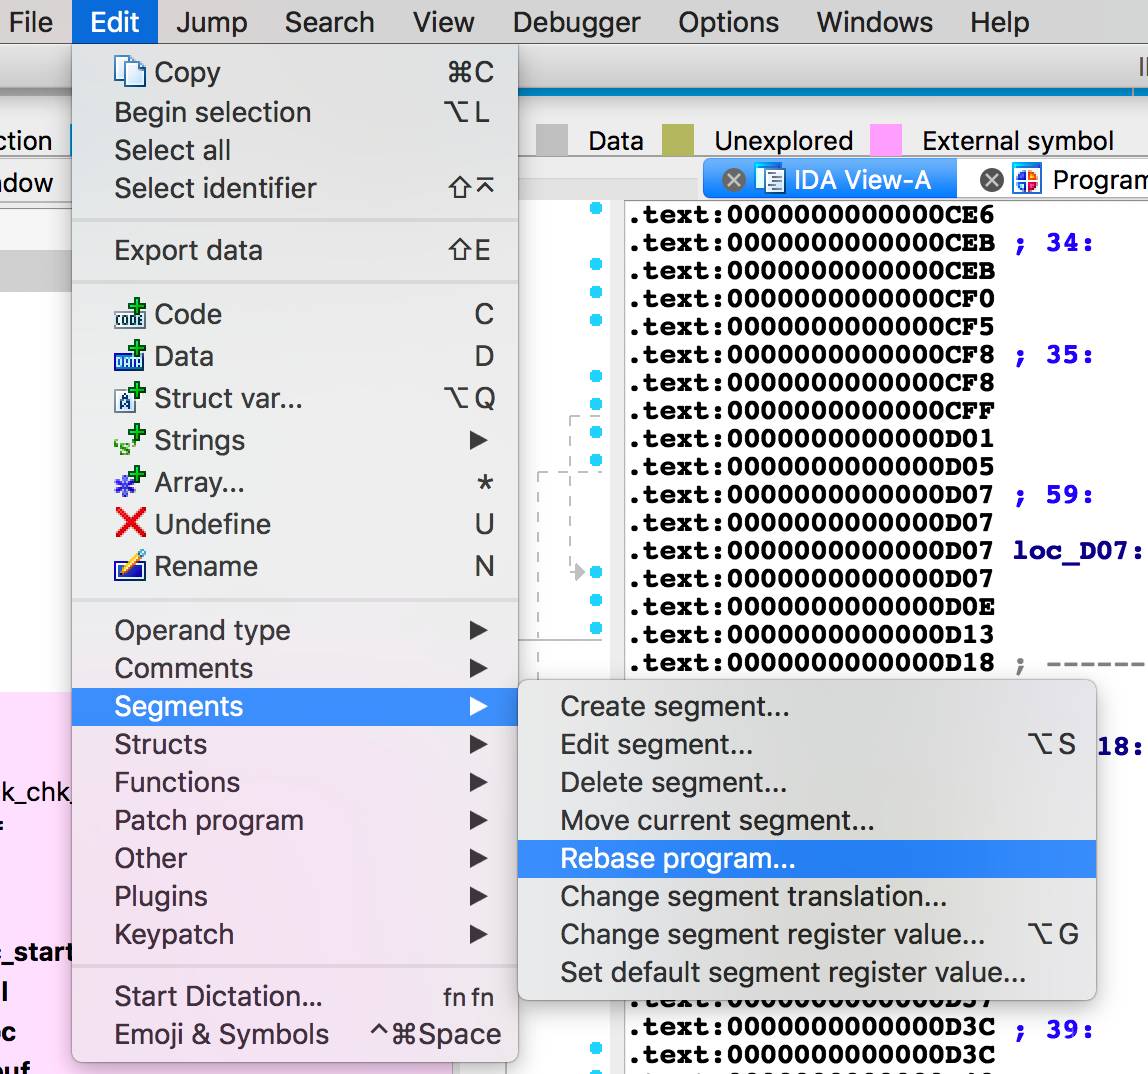
Task: Click the red Undefine X icon
Action: click(x=130, y=524)
